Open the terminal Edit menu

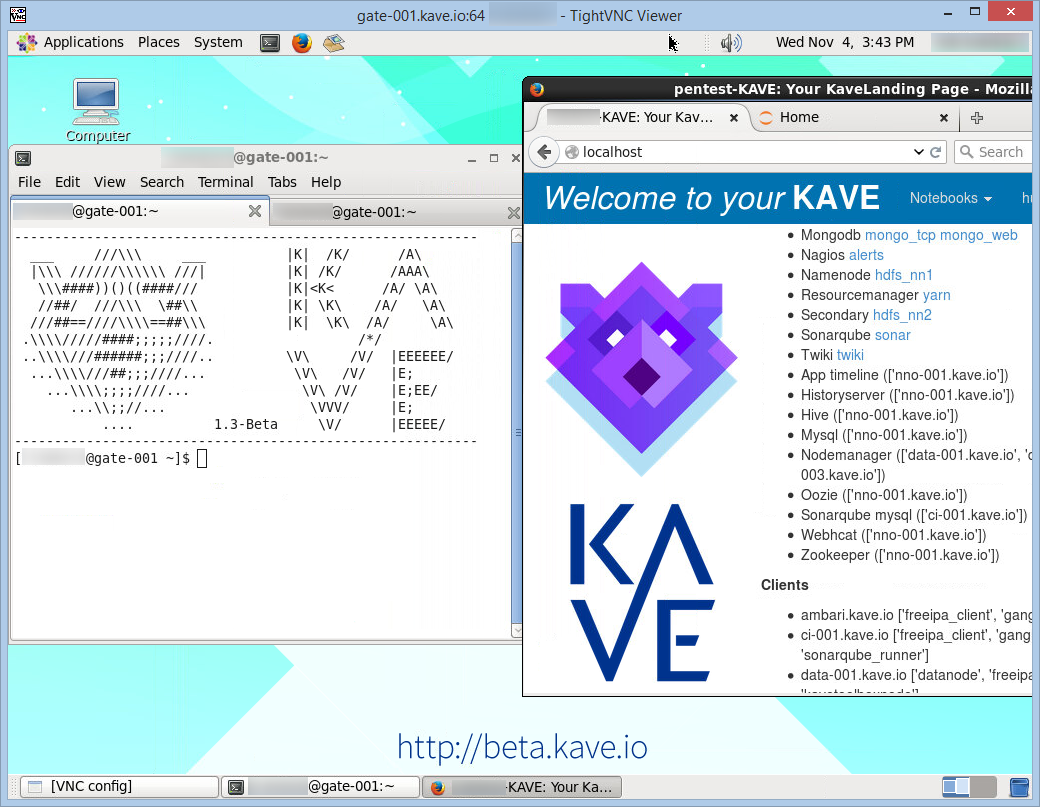(67, 182)
